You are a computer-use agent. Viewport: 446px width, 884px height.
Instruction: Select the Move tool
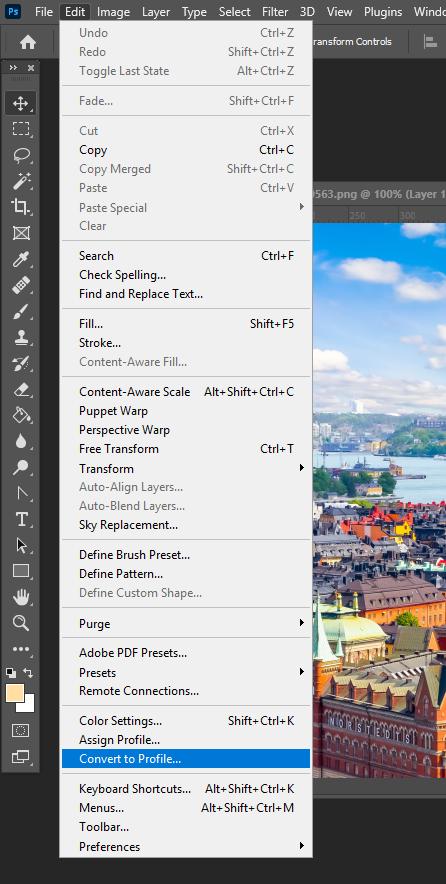click(x=21, y=103)
